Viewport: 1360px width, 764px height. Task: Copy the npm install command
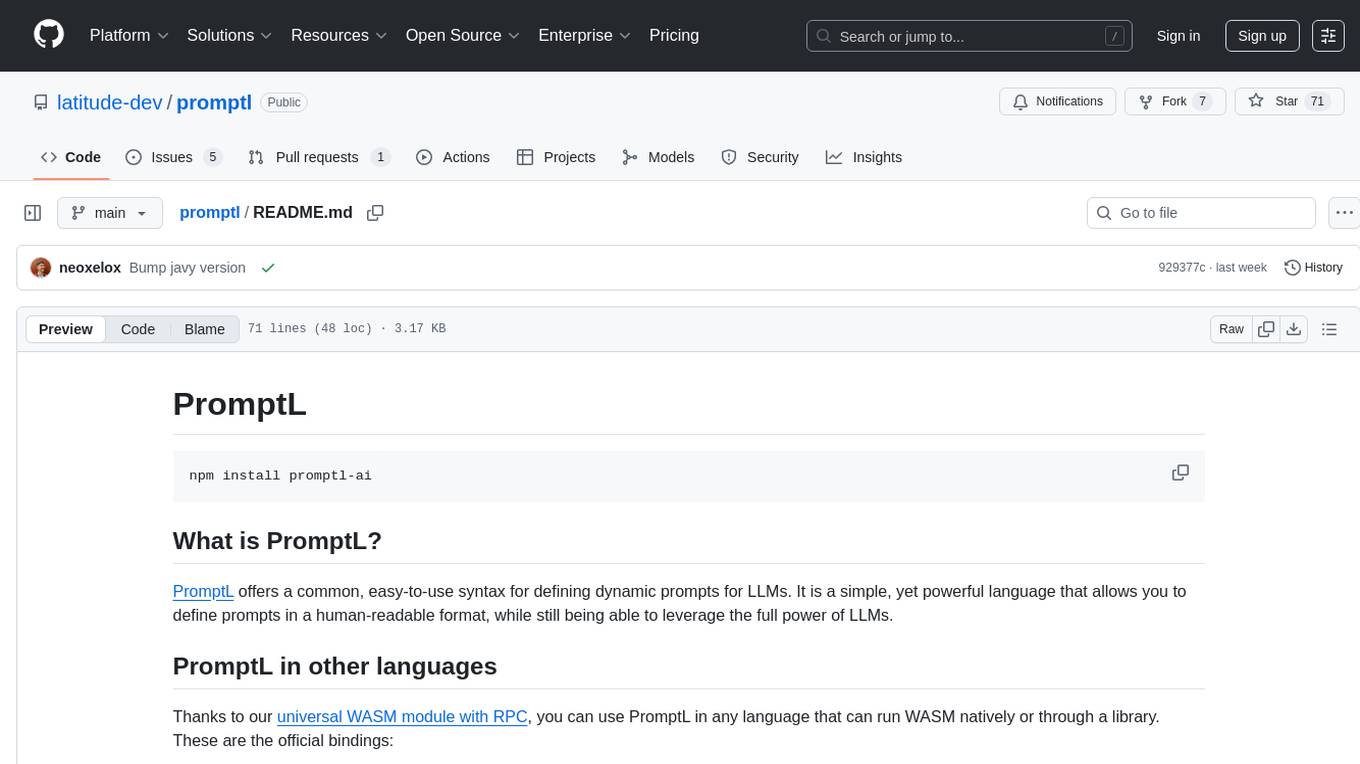click(1180, 473)
